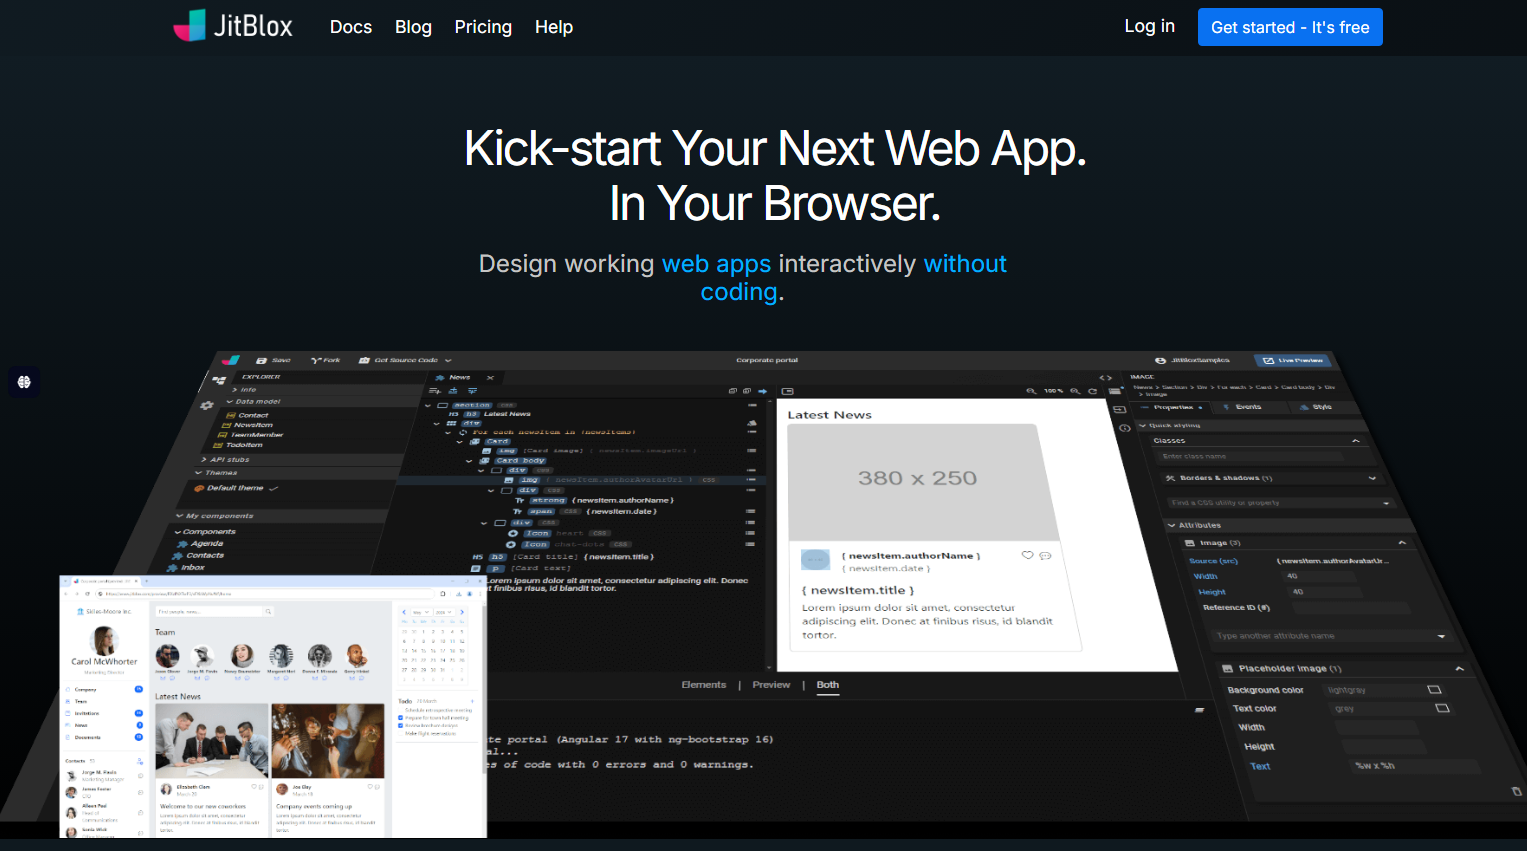This screenshot has height=851, width=1527.
Task: Select the Icon chat-dots tree row
Action: [570, 545]
